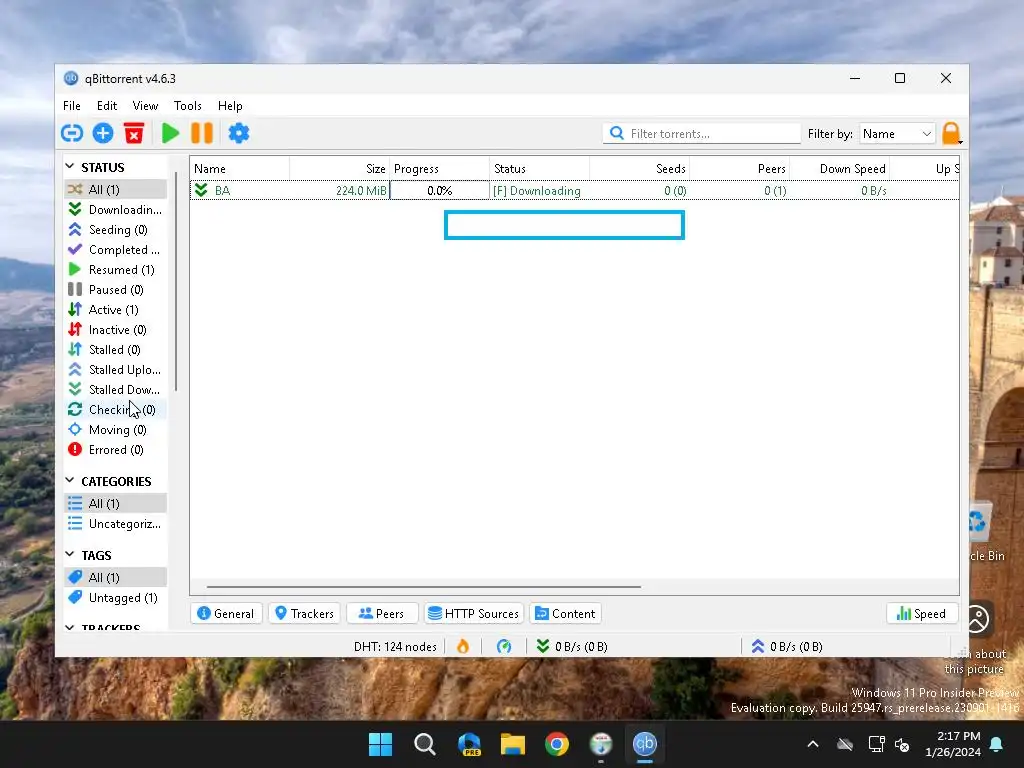Click the flame connection status icon
Screen dimensions: 1024x768
click(x=463, y=647)
